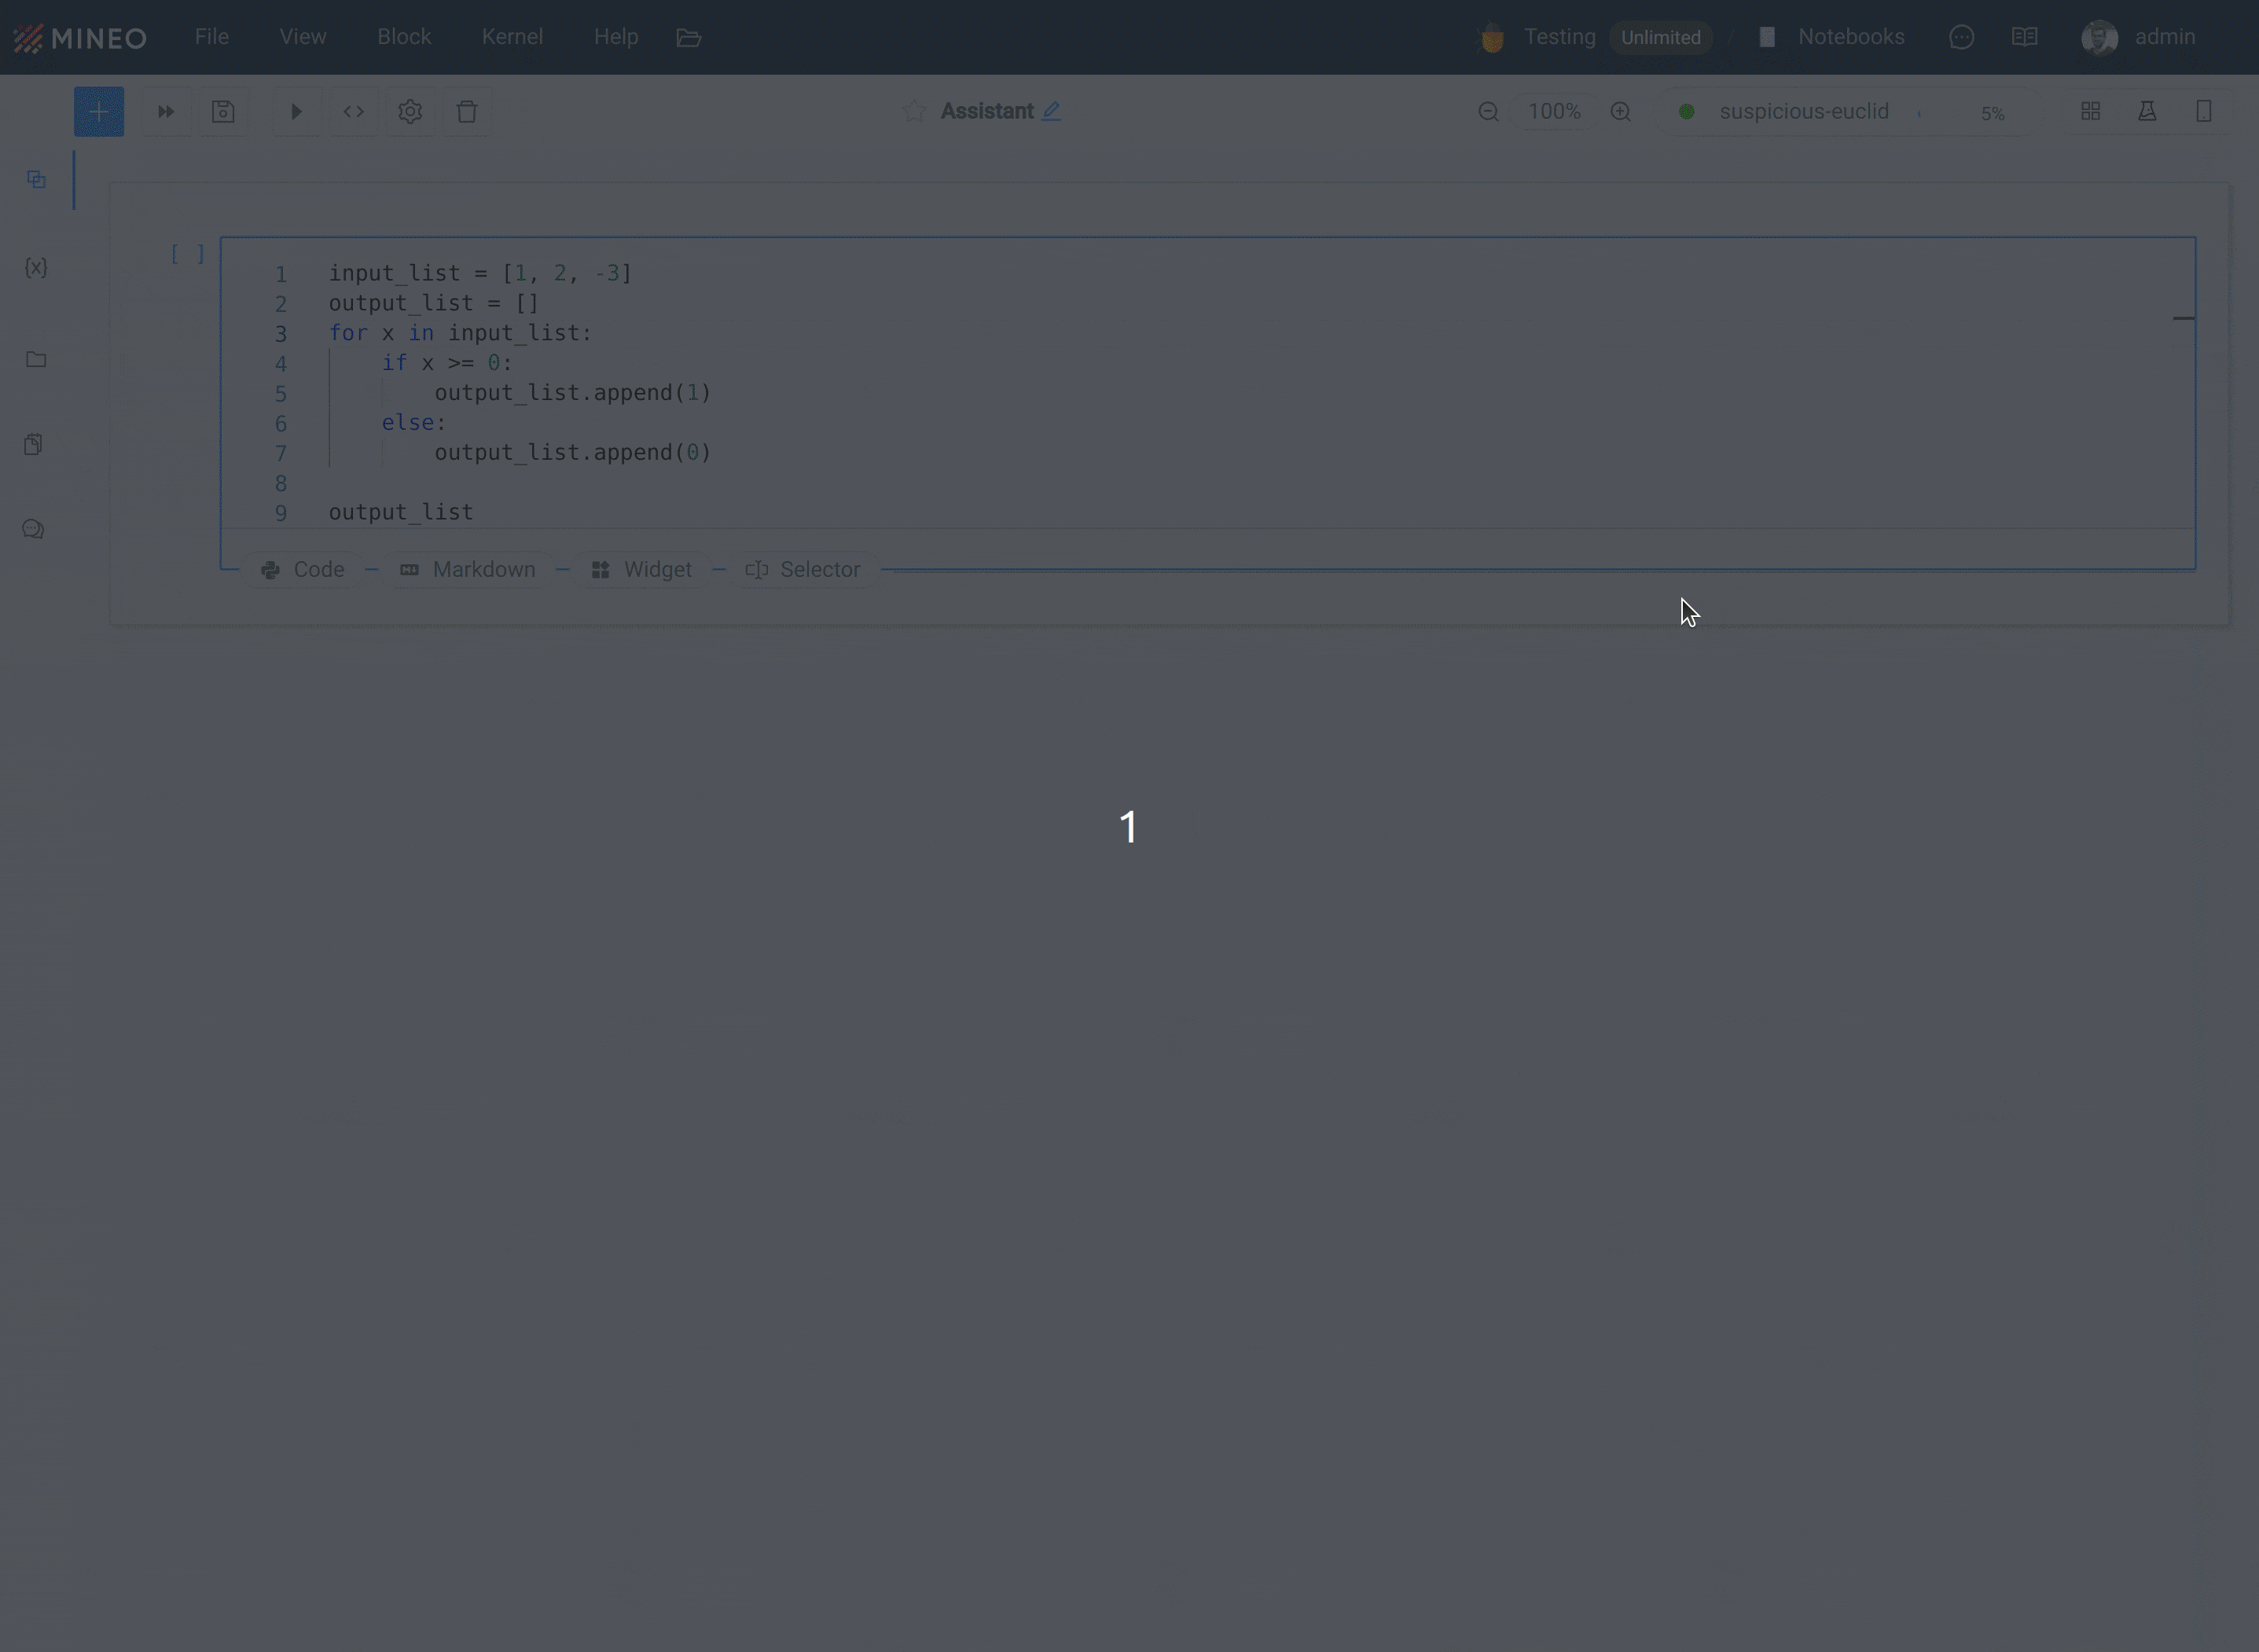Open the documentation book icon
The width and height of the screenshot is (2259, 1652).
(x=2024, y=37)
